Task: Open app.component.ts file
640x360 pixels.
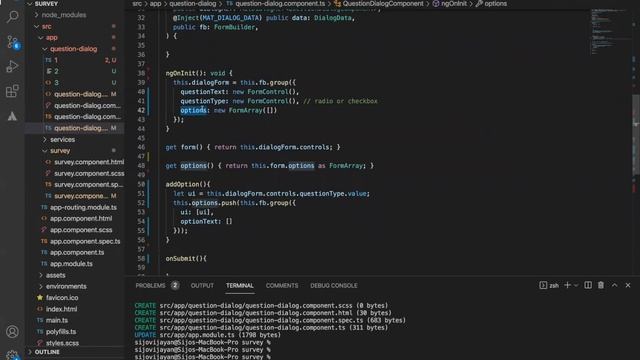Action: click(x=76, y=252)
